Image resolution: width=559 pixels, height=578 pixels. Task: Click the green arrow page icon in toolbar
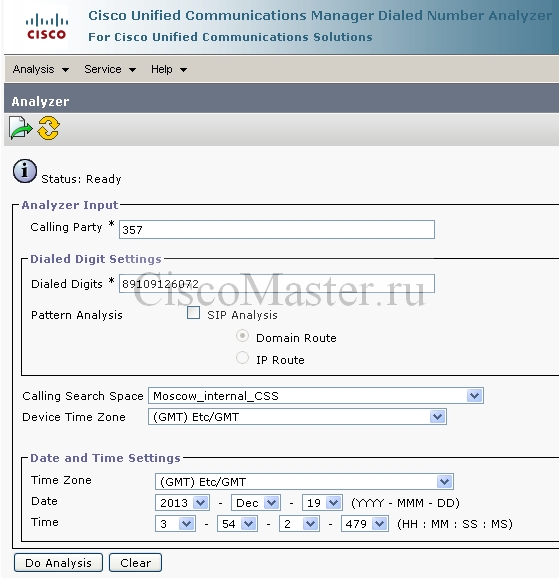pos(21,128)
